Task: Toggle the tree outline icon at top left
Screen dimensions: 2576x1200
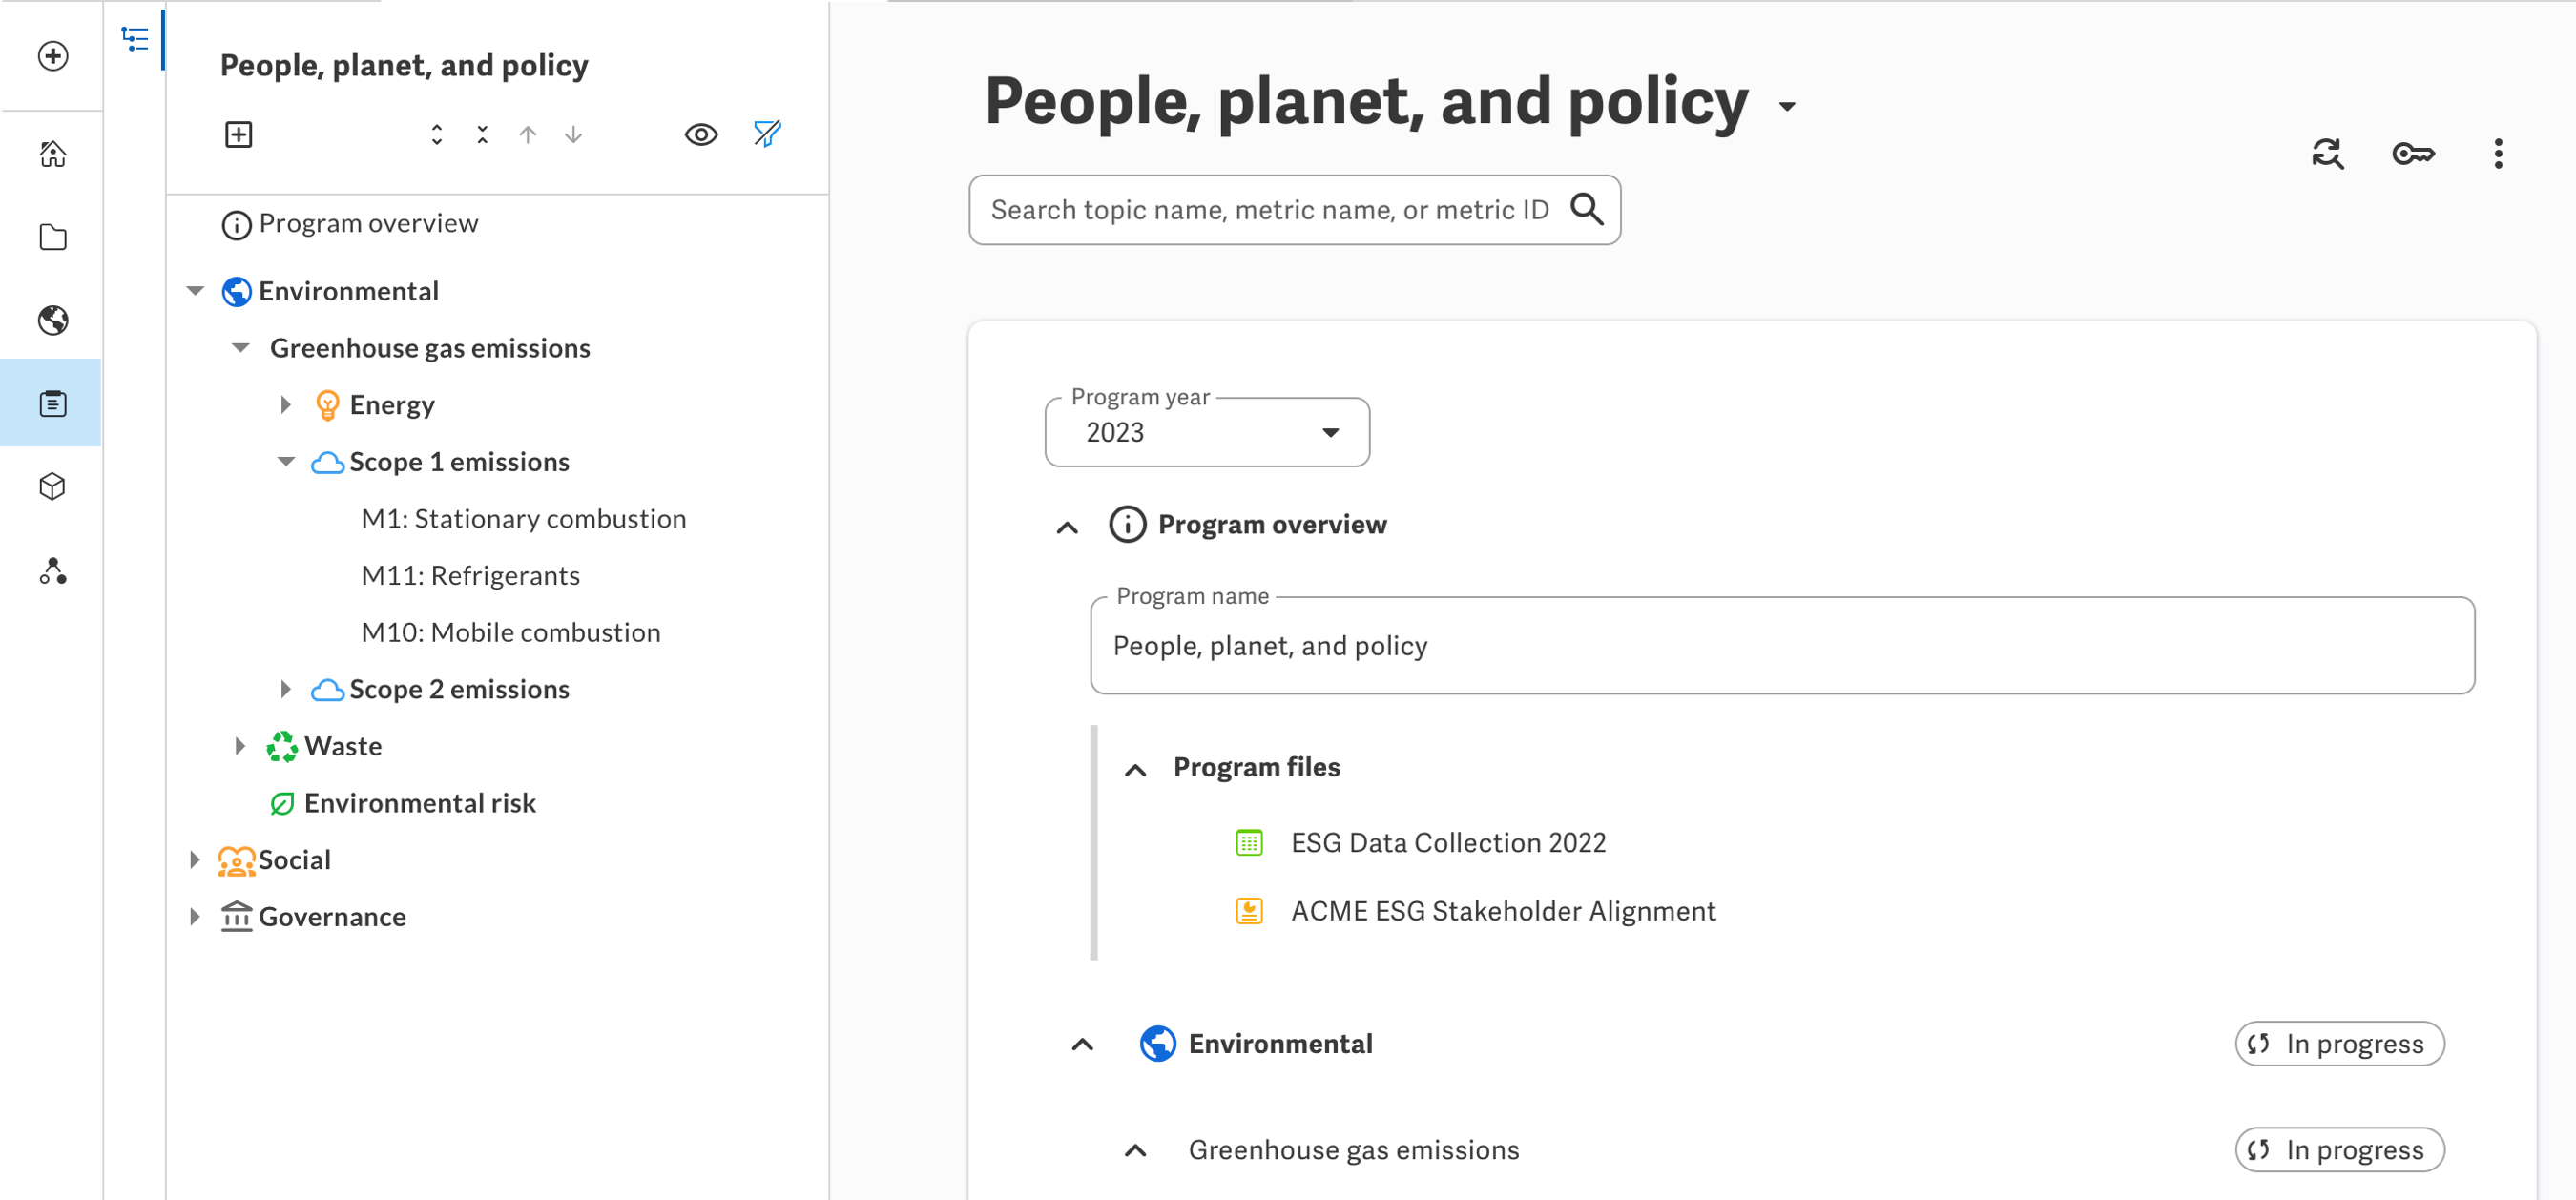Action: 136,40
